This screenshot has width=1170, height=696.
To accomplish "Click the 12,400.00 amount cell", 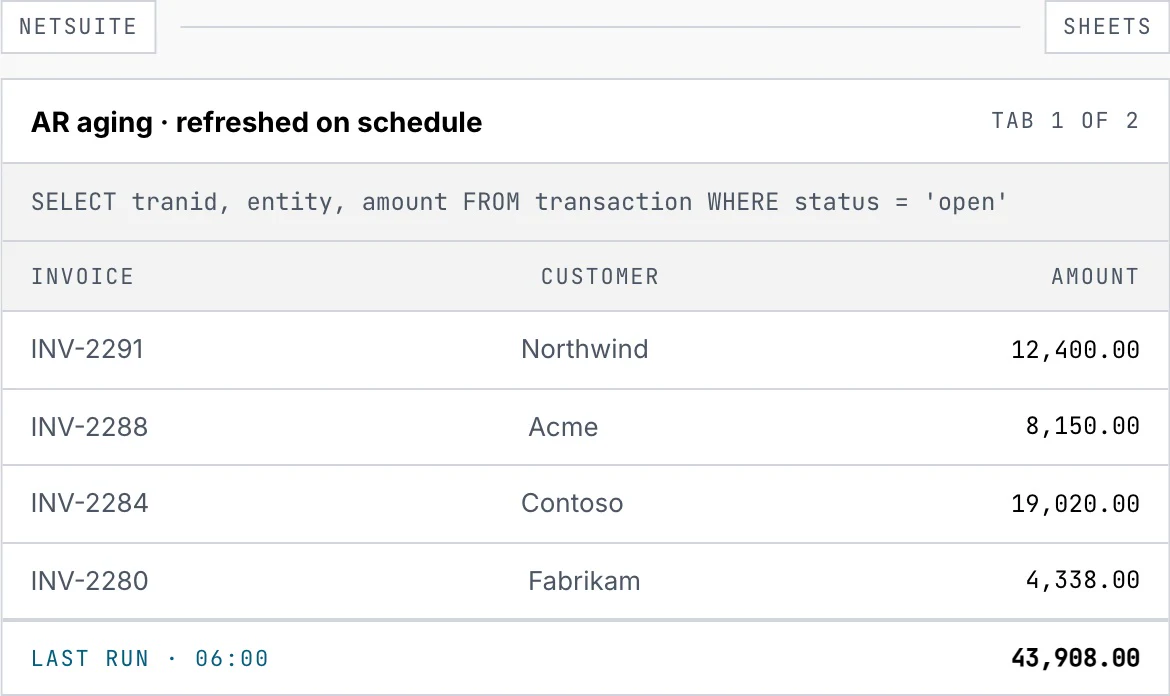I will [x=1075, y=350].
